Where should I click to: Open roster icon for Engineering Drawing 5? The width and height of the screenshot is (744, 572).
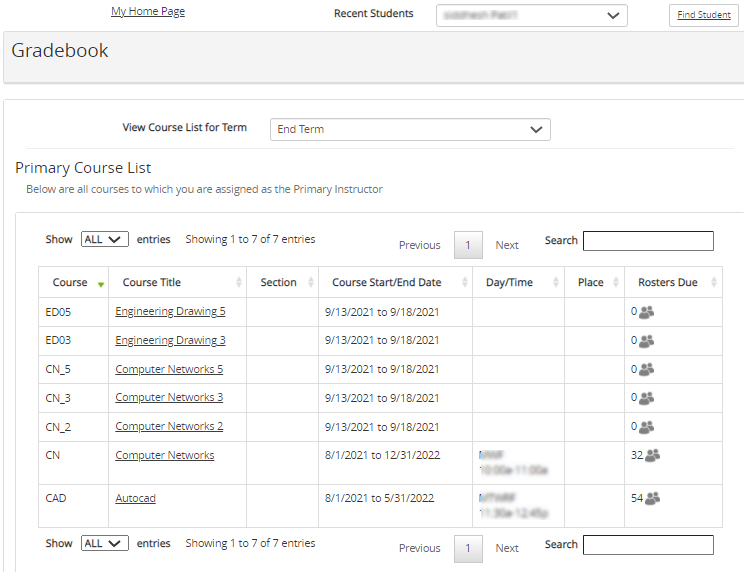tap(646, 312)
